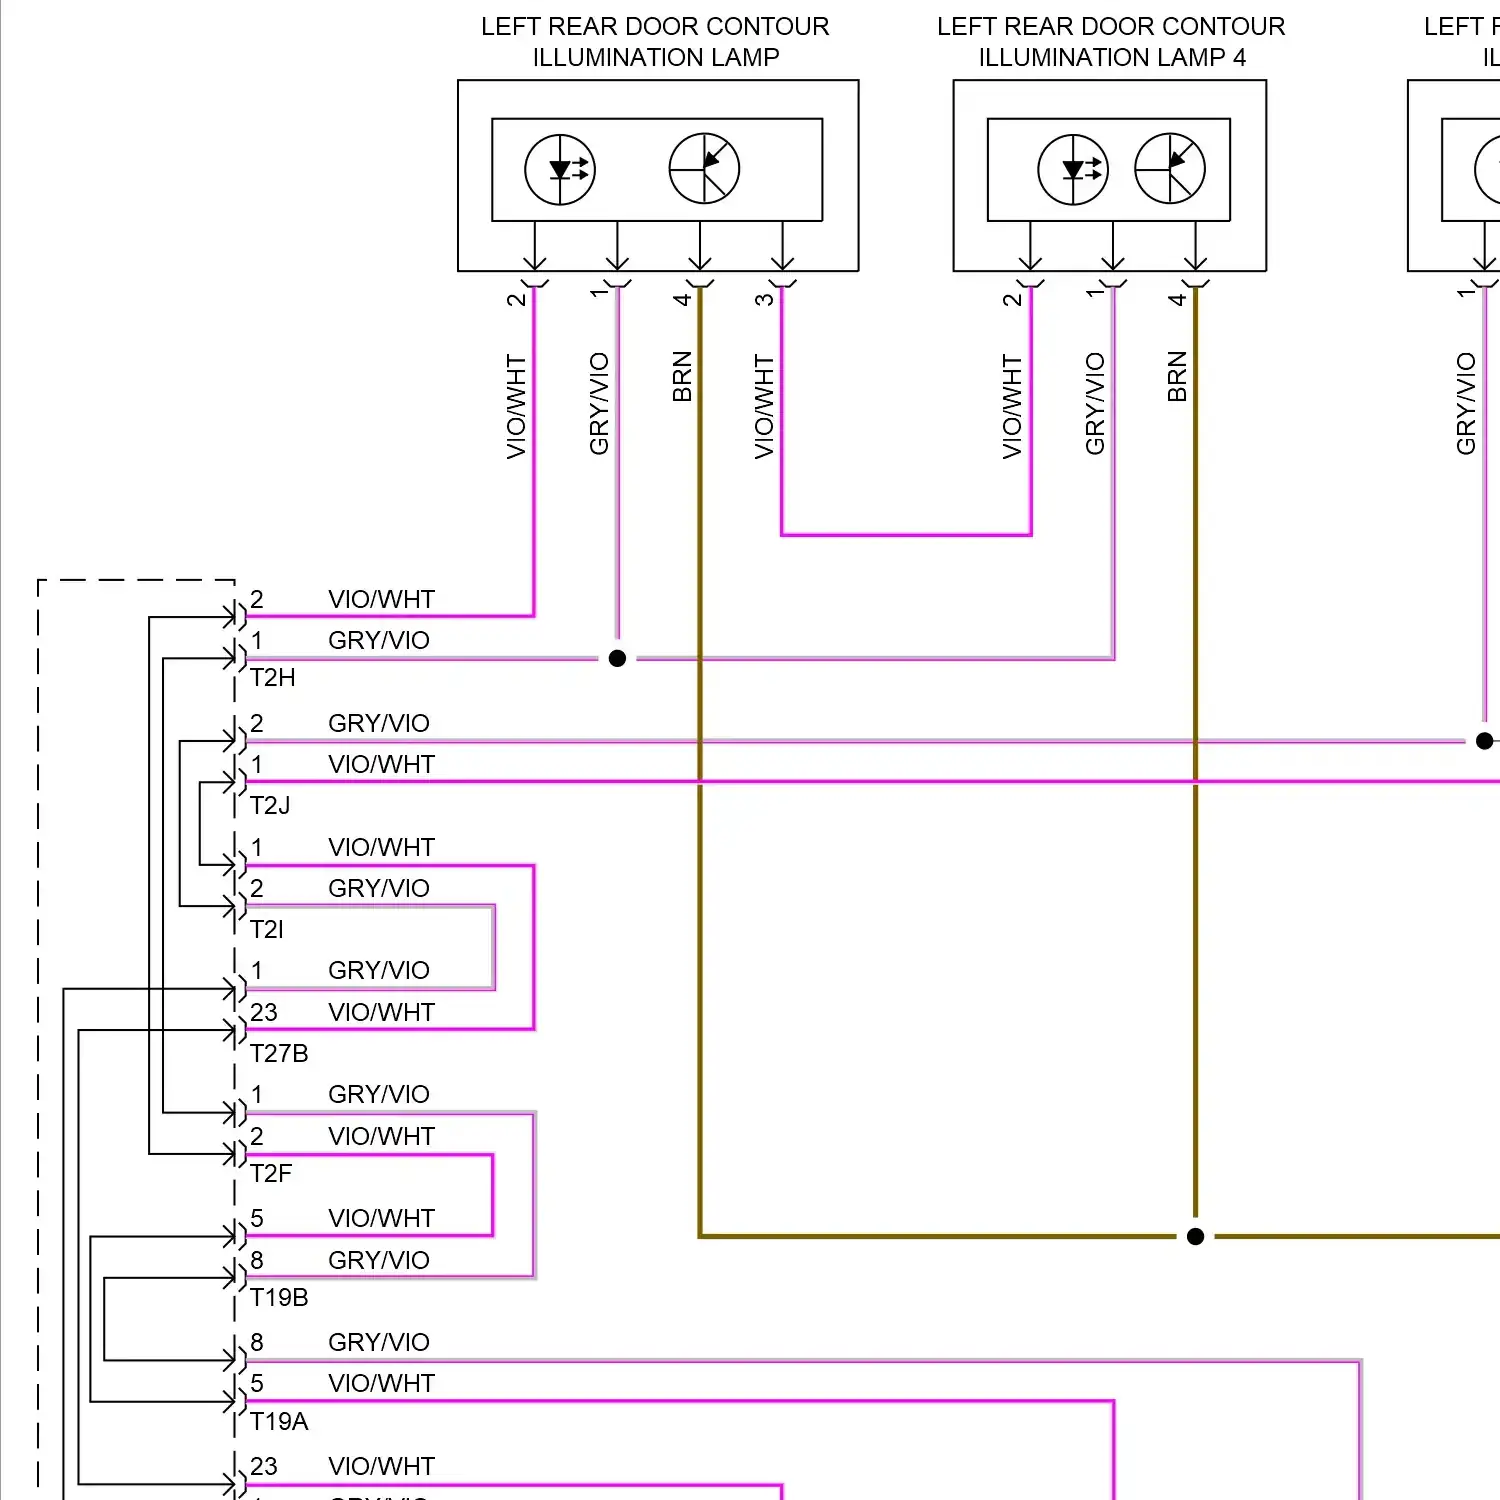The height and width of the screenshot is (1500, 1500).
Task: Click GRY/VIO label at T2I pin 2
Action: [379, 889]
